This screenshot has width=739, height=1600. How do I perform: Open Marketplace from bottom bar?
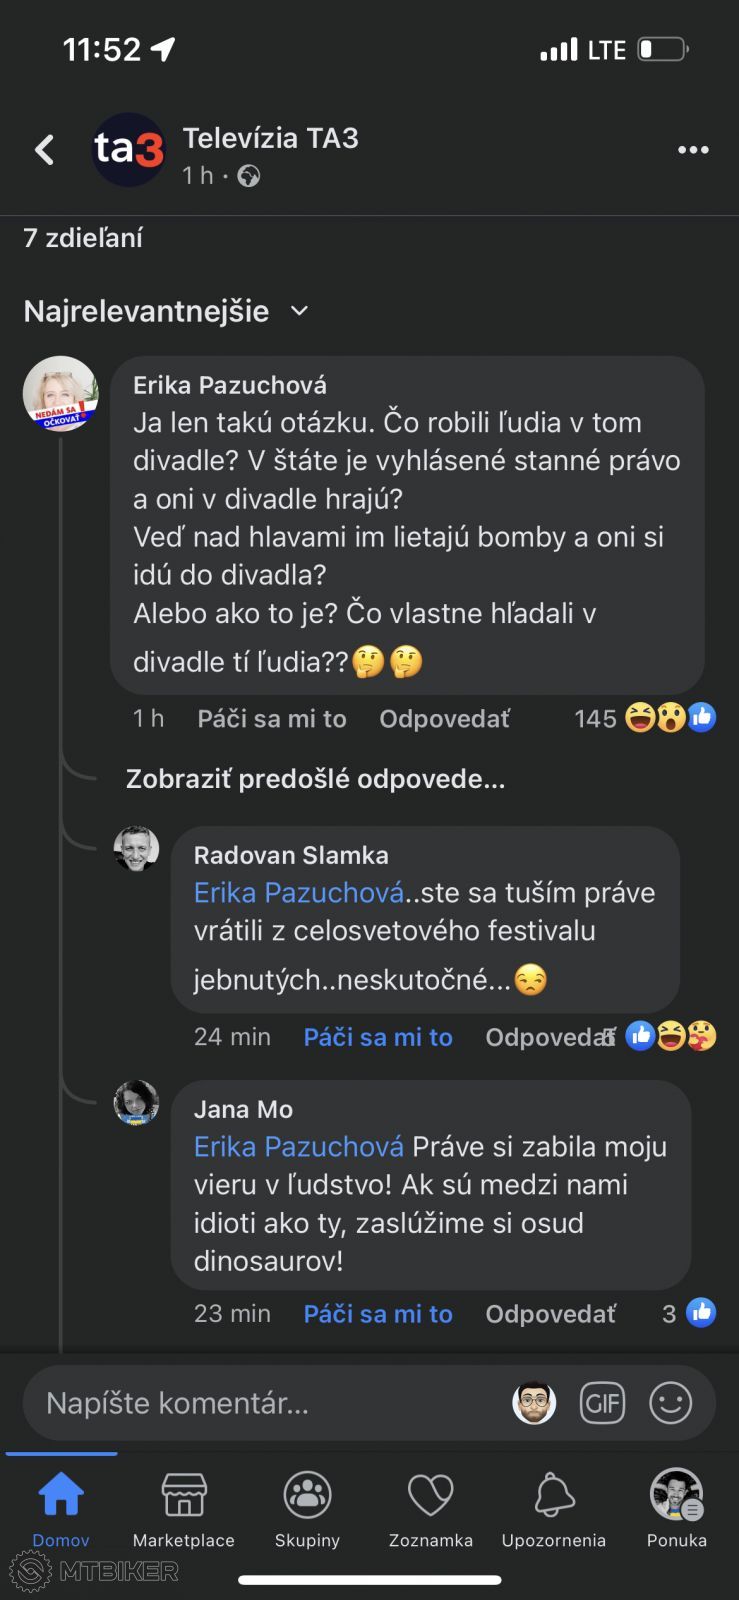point(184,1509)
